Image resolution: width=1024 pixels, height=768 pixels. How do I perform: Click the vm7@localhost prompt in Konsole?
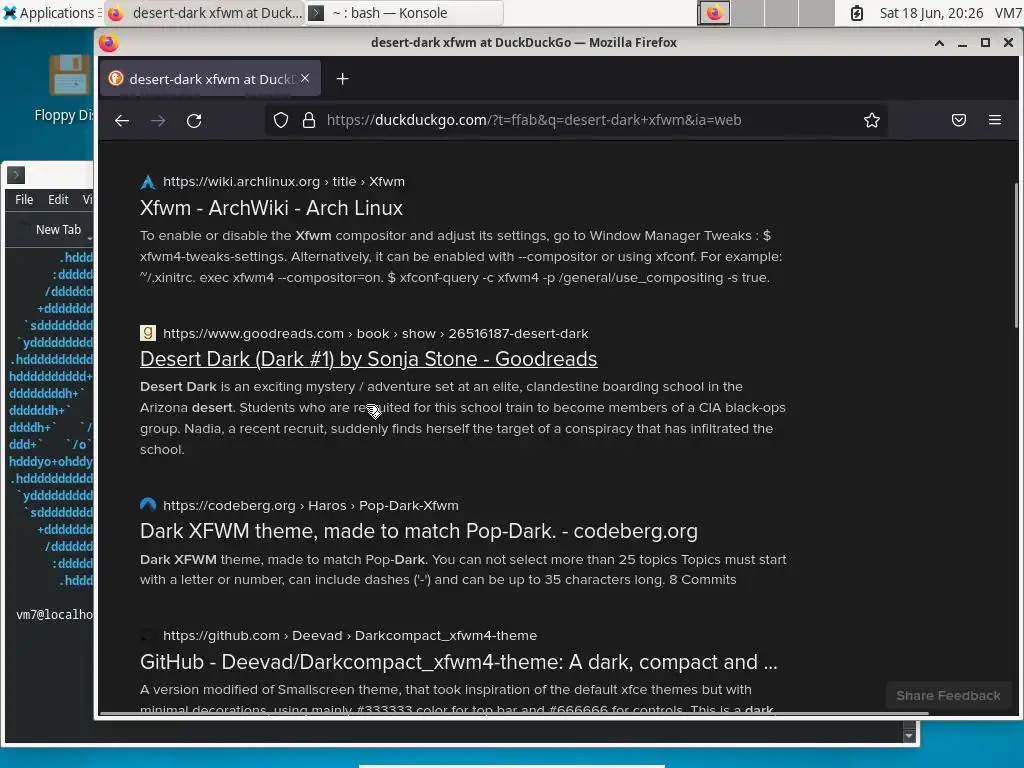tap(54, 615)
